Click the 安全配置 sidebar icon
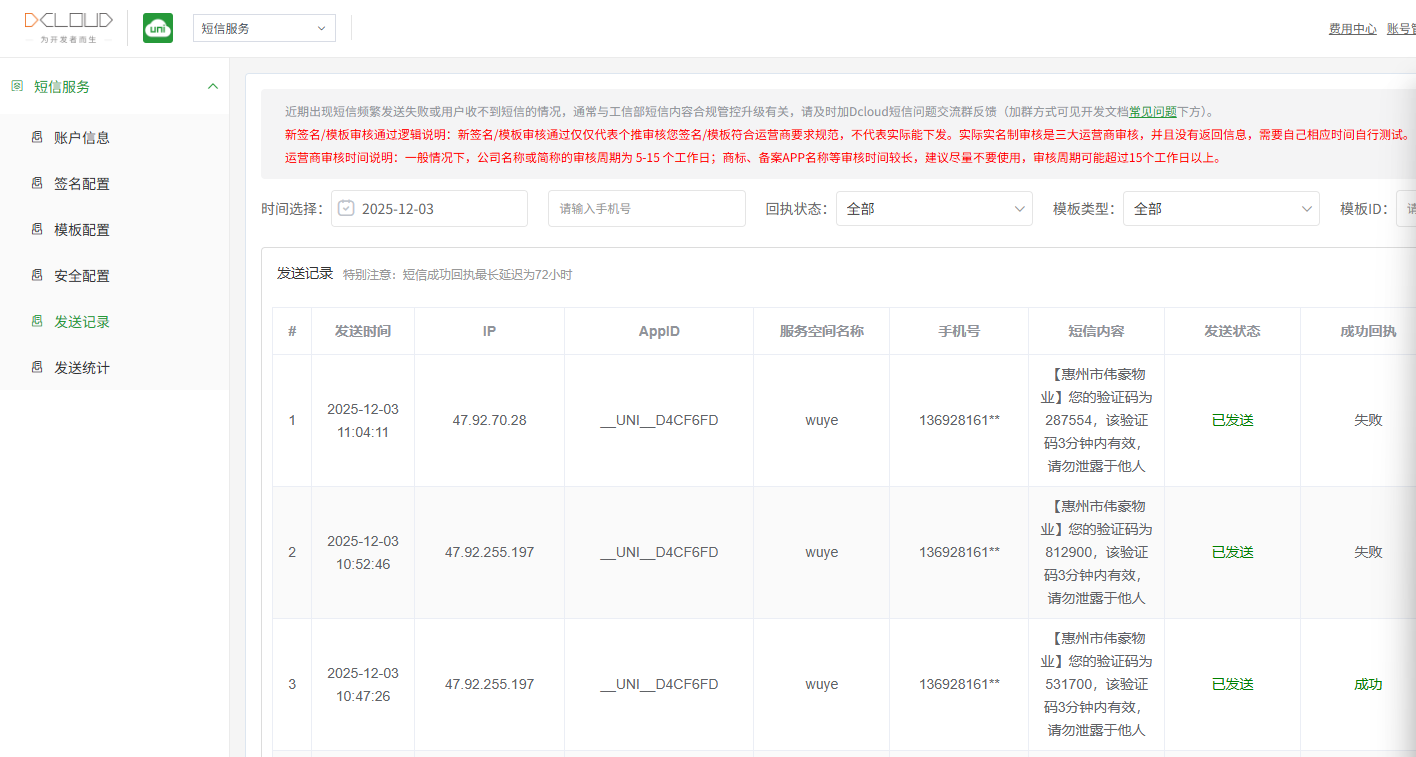Image resolution: width=1416 pixels, height=757 pixels. (x=37, y=276)
